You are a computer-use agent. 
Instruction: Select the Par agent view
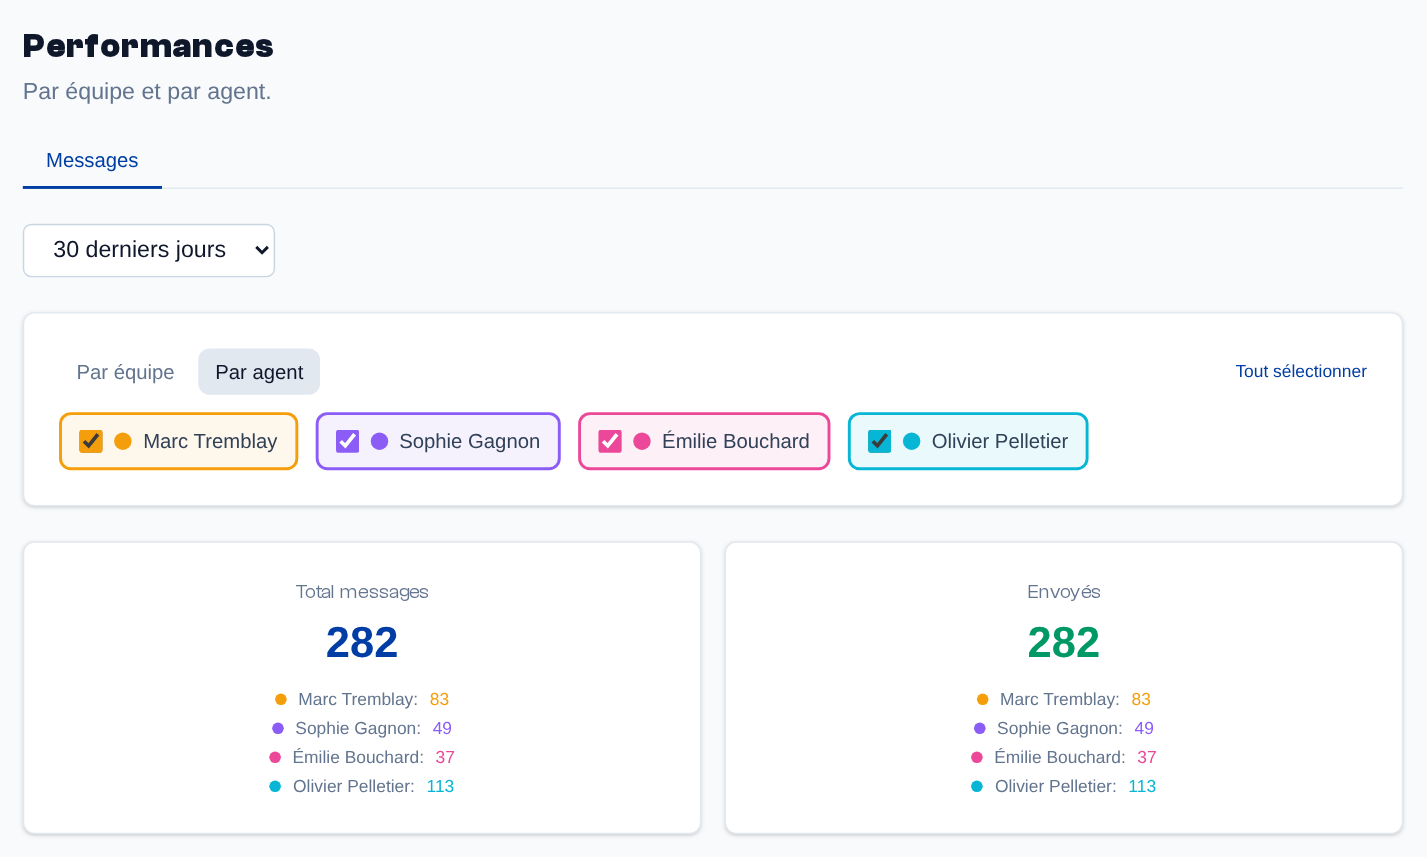click(259, 372)
